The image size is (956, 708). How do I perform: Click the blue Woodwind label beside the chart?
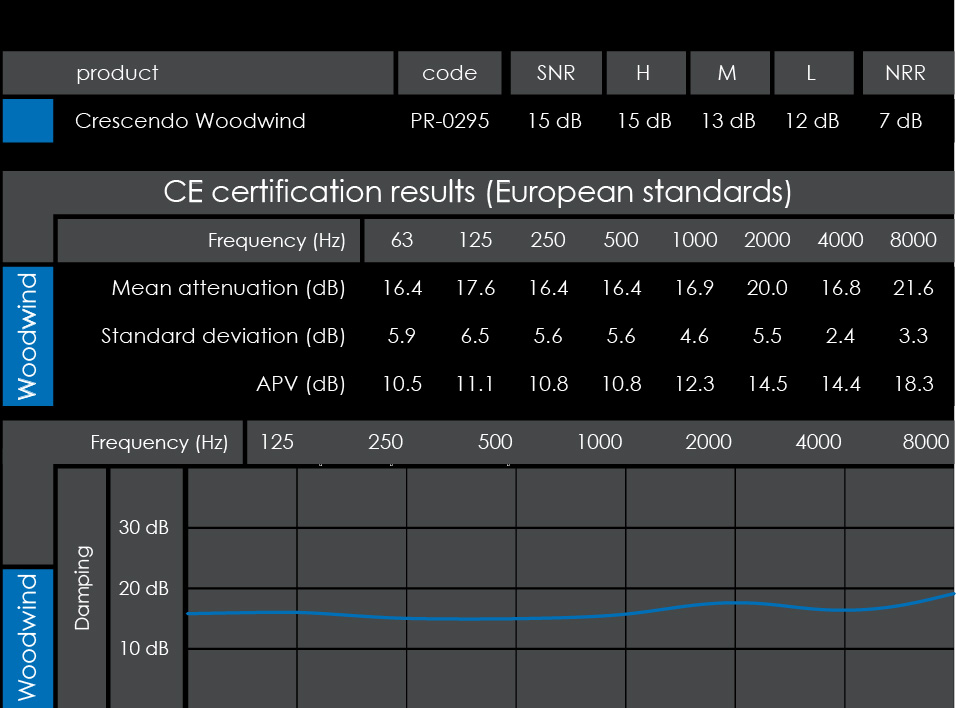(28, 638)
